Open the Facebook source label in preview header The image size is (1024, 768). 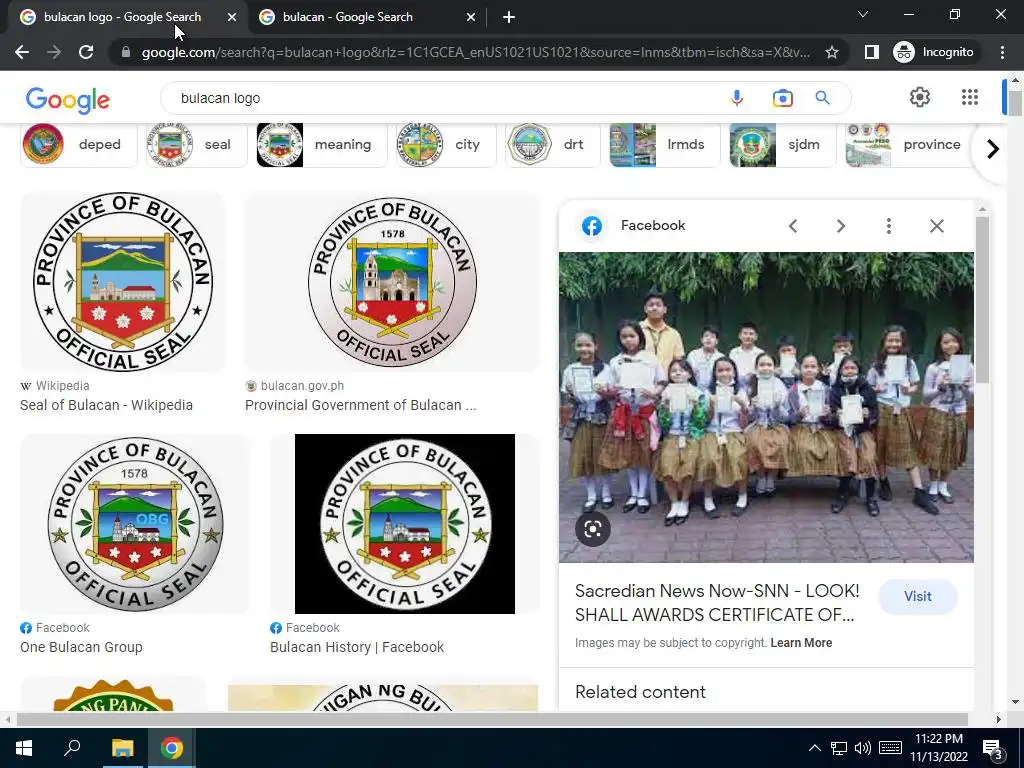(653, 225)
